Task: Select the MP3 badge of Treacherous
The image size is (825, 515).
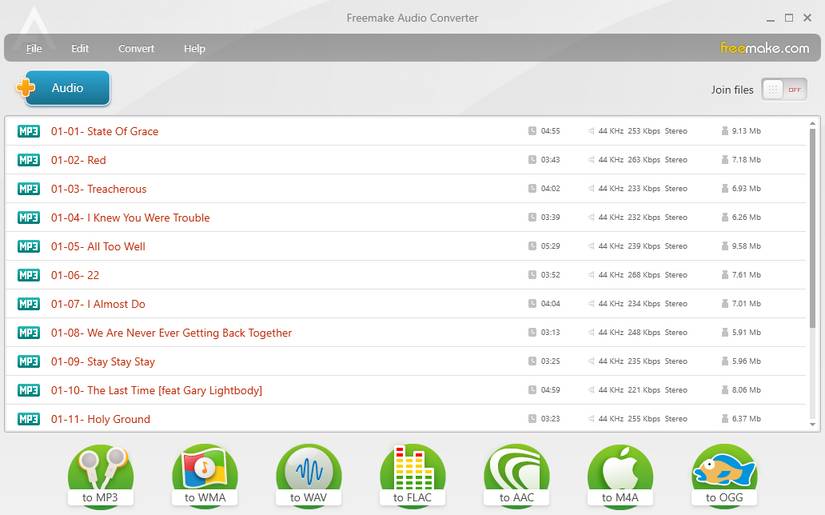Action: tap(28, 189)
